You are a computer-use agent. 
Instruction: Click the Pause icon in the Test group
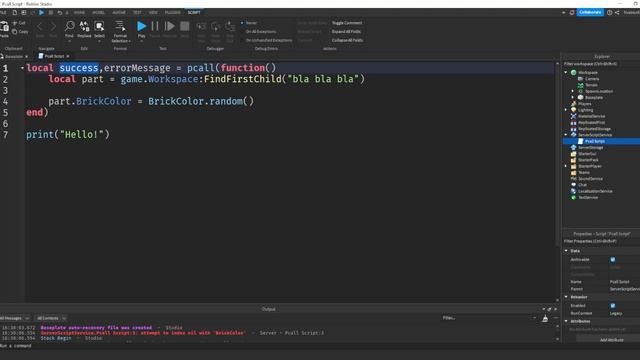(155, 27)
